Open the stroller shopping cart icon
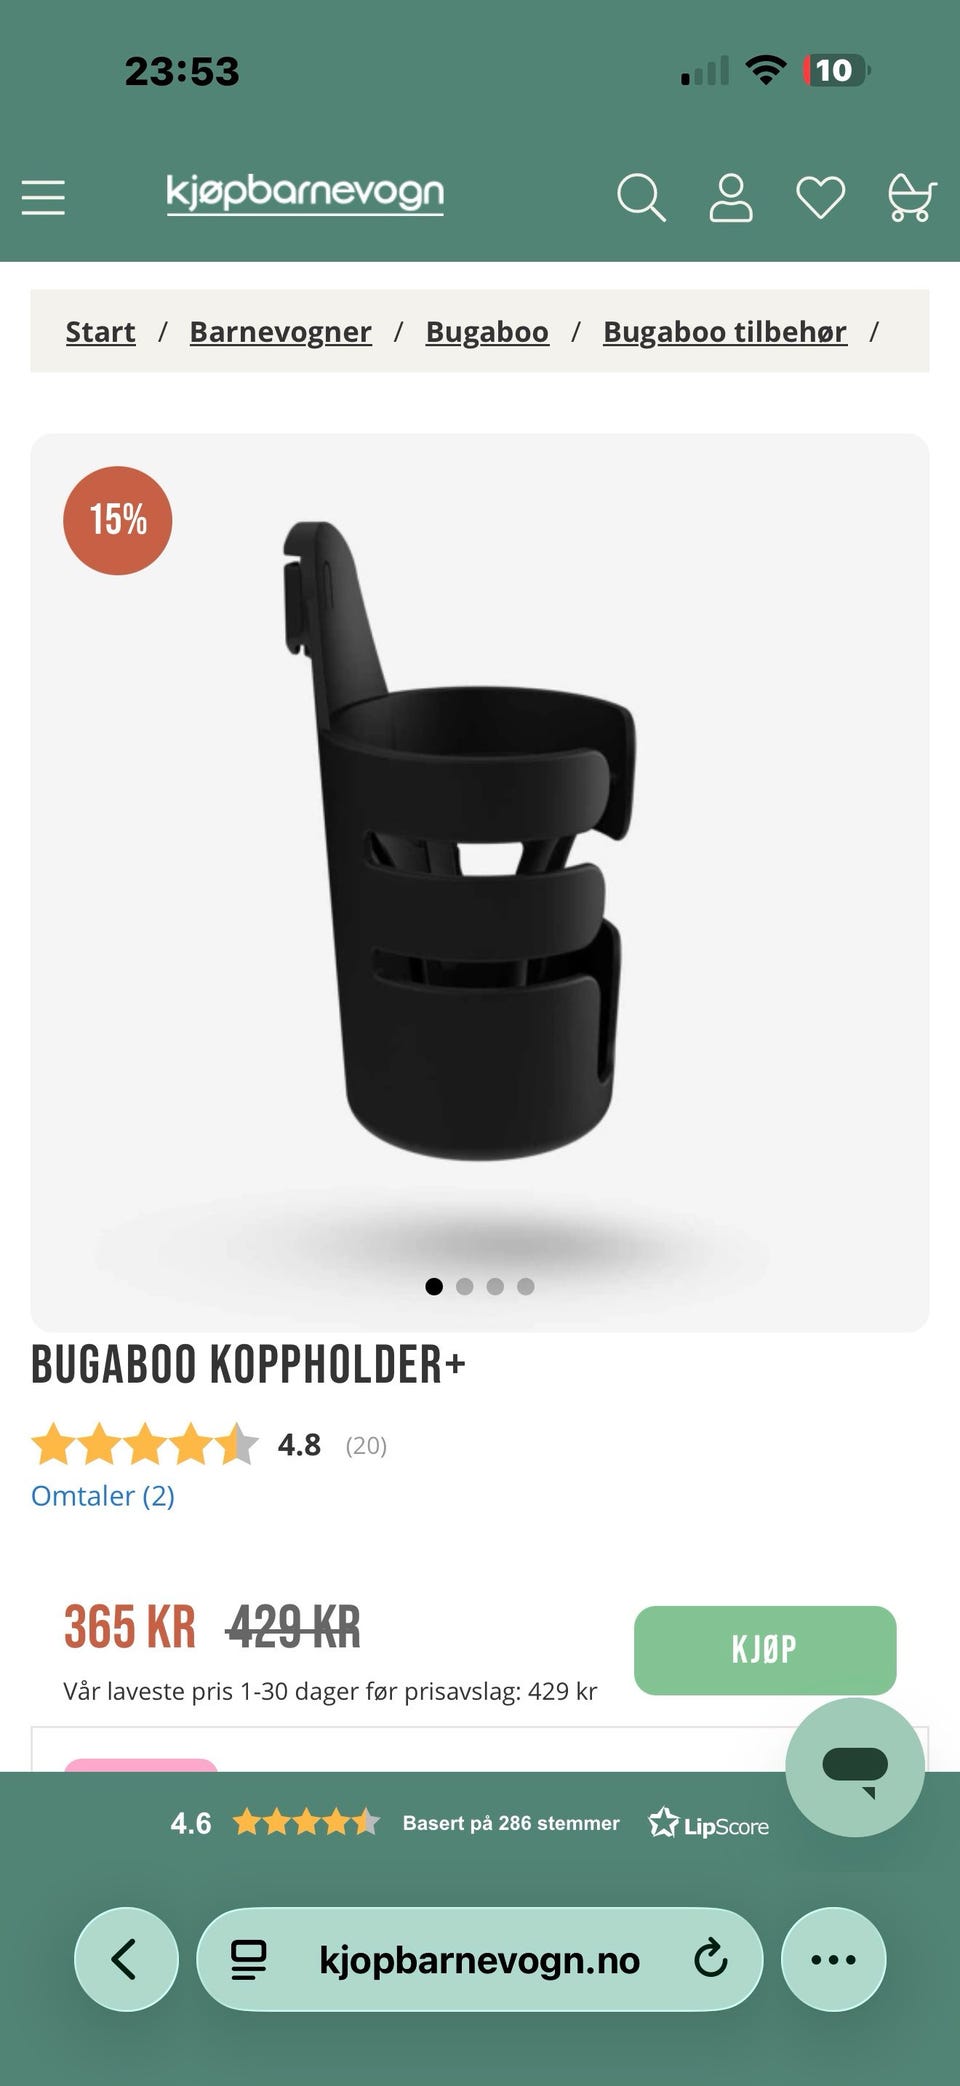The height and width of the screenshot is (2086, 960). pos(911,197)
